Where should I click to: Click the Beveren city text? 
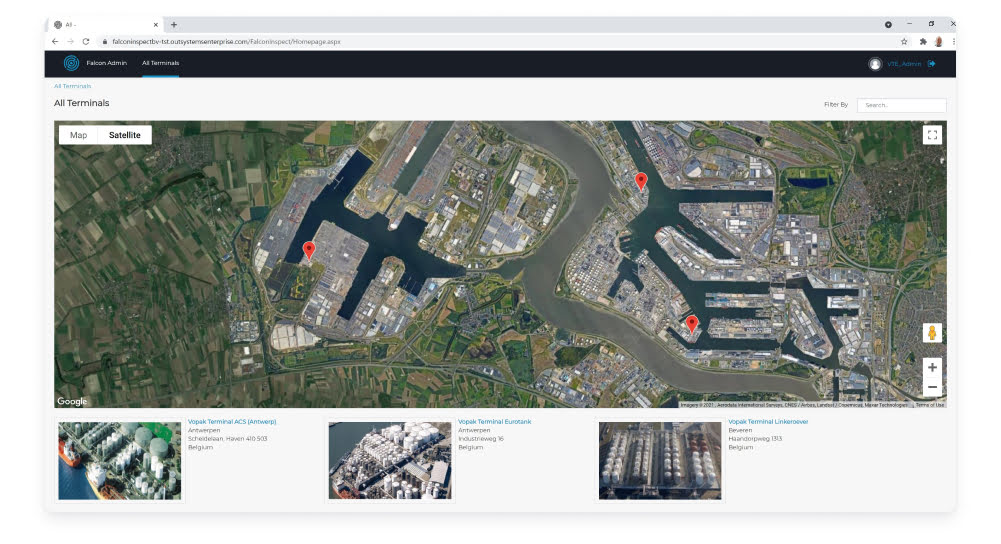(x=741, y=430)
